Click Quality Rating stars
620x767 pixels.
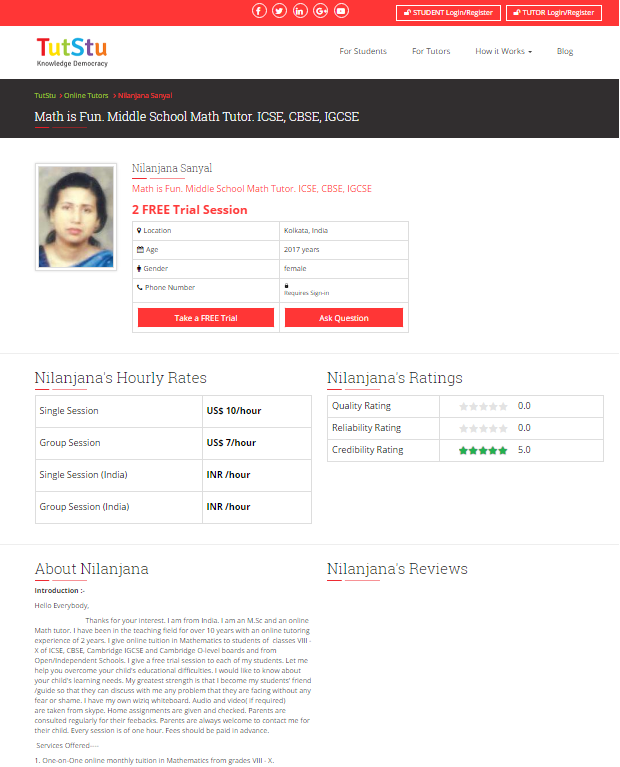(483, 406)
